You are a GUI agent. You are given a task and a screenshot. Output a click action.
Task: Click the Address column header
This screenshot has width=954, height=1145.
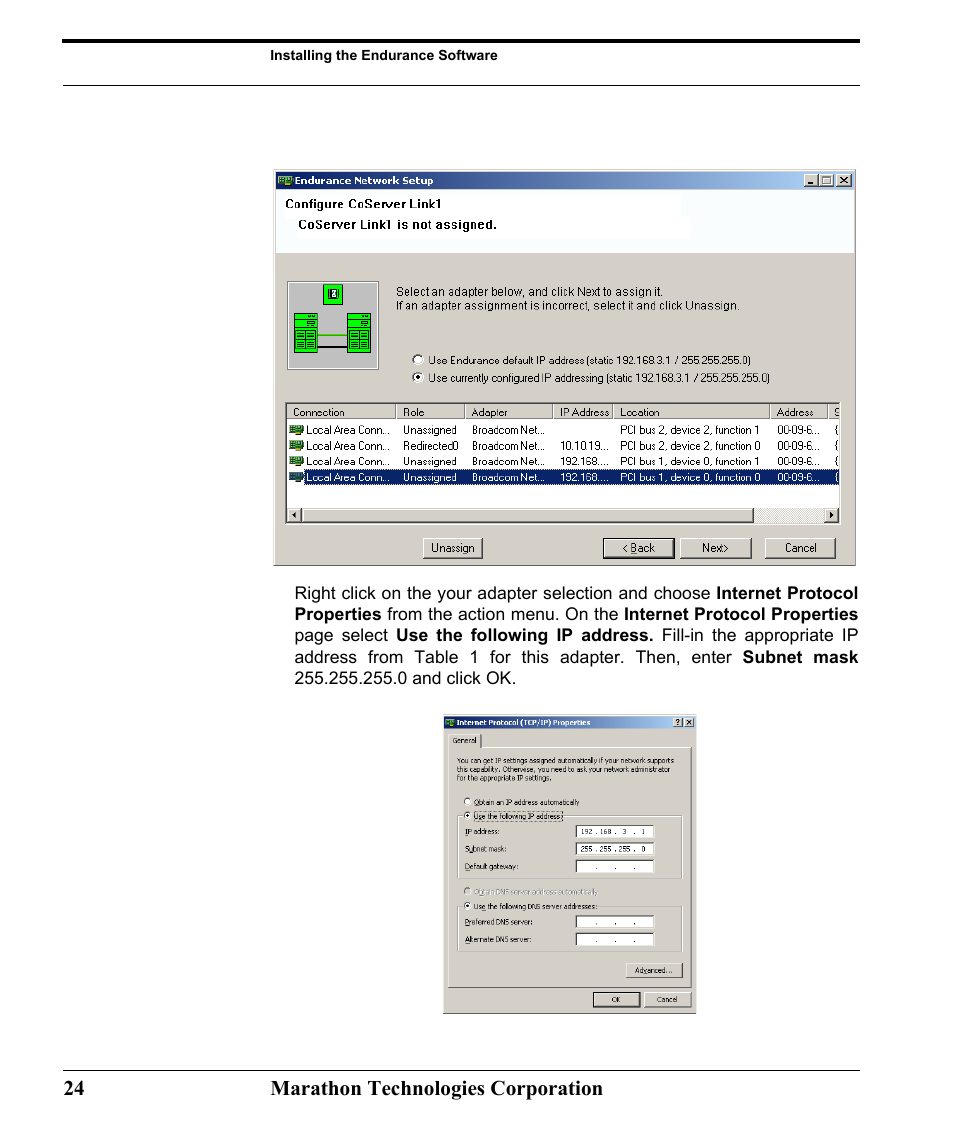[798, 412]
